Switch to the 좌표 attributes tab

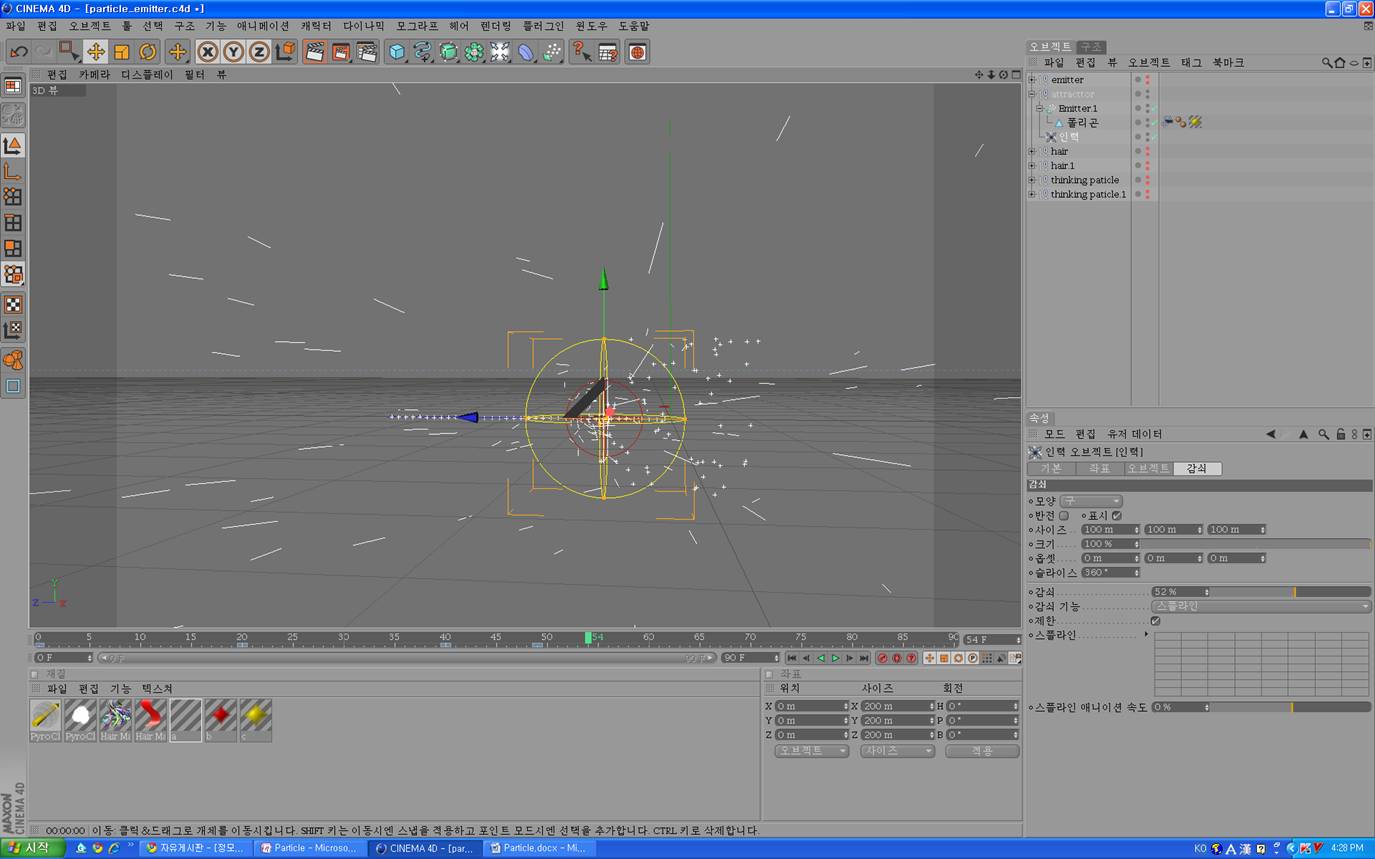click(x=1099, y=468)
